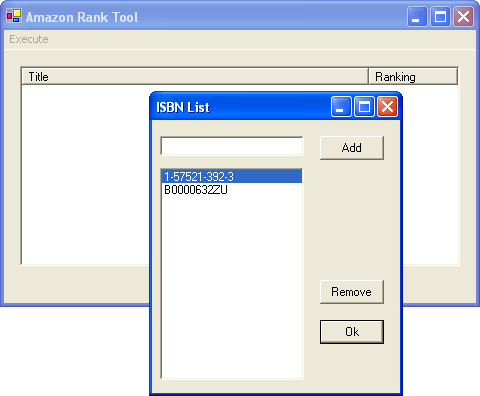Viewport: 480px width, 396px height.
Task: Maximize the ISBN List dialog
Action: tap(364, 107)
